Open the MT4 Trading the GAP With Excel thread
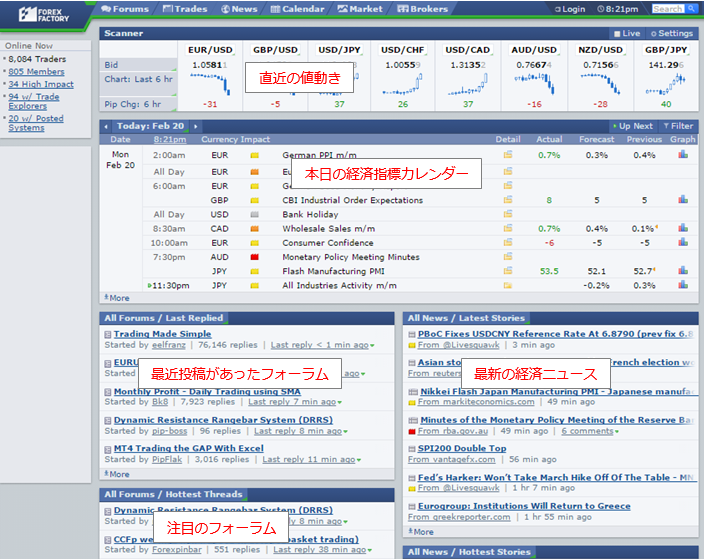This screenshot has height=559, width=704. pyautogui.click(x=189, y=448)
